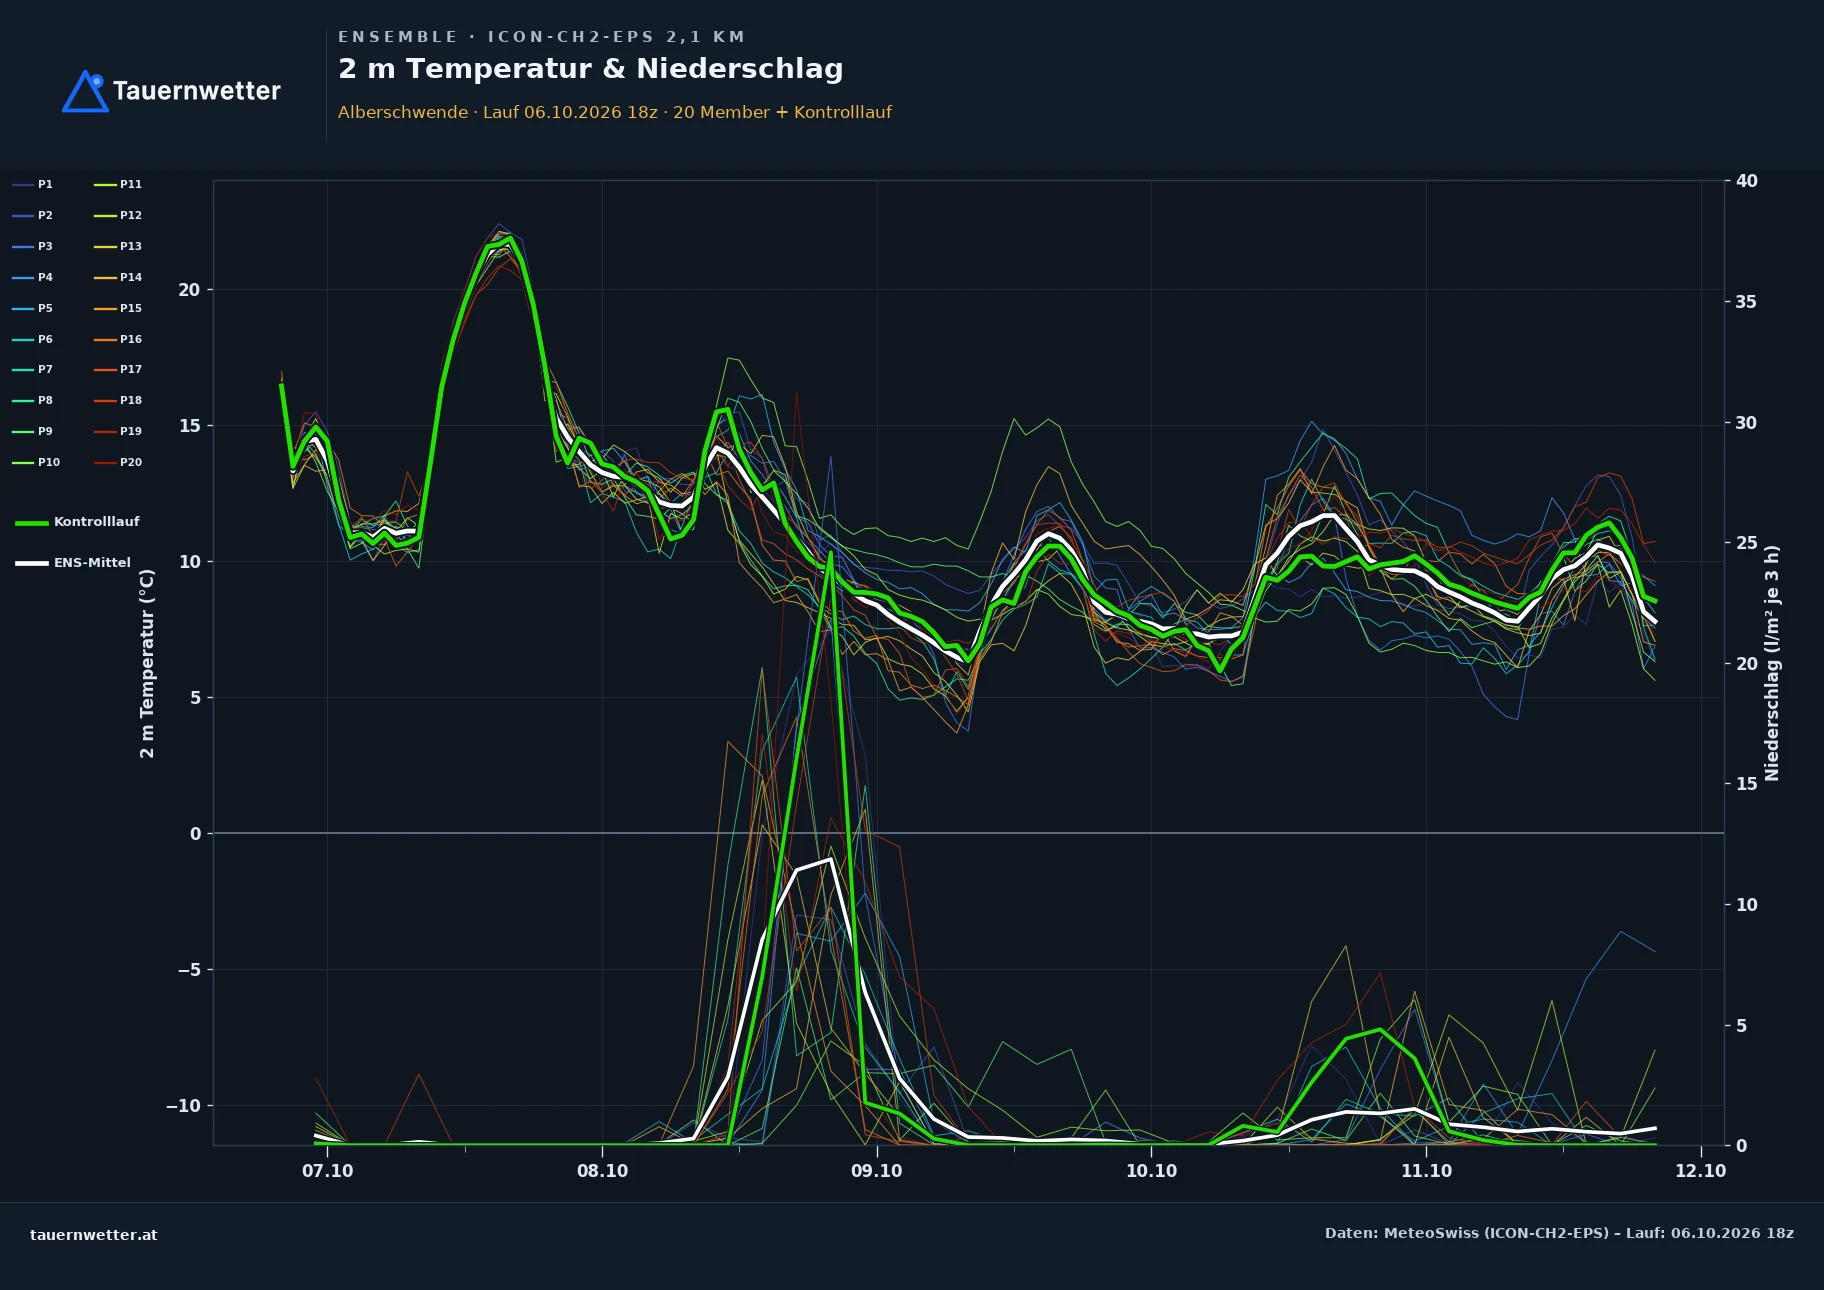
Task: Click the 08.10 date tick label
Action: [x=603, y=1171]
